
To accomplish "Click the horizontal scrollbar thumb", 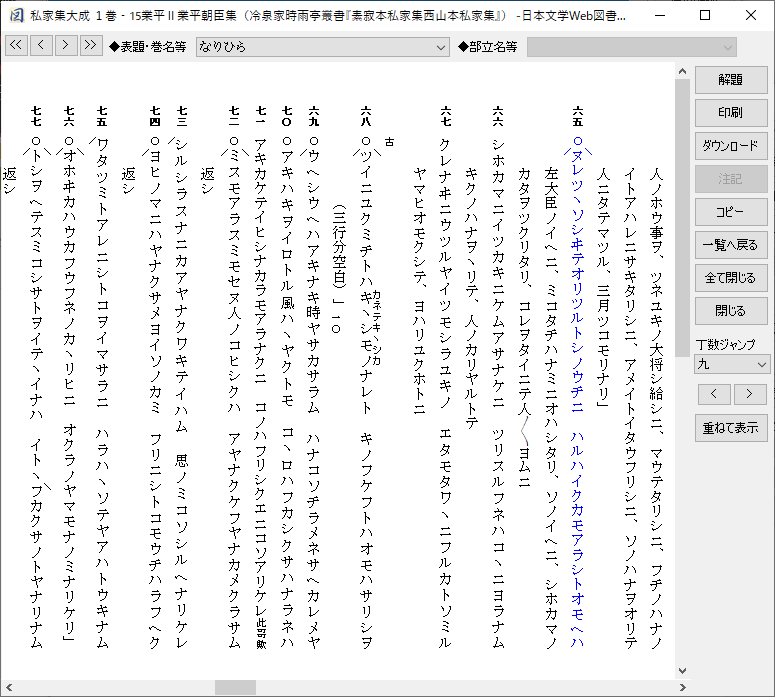I will tap(235, 688).
